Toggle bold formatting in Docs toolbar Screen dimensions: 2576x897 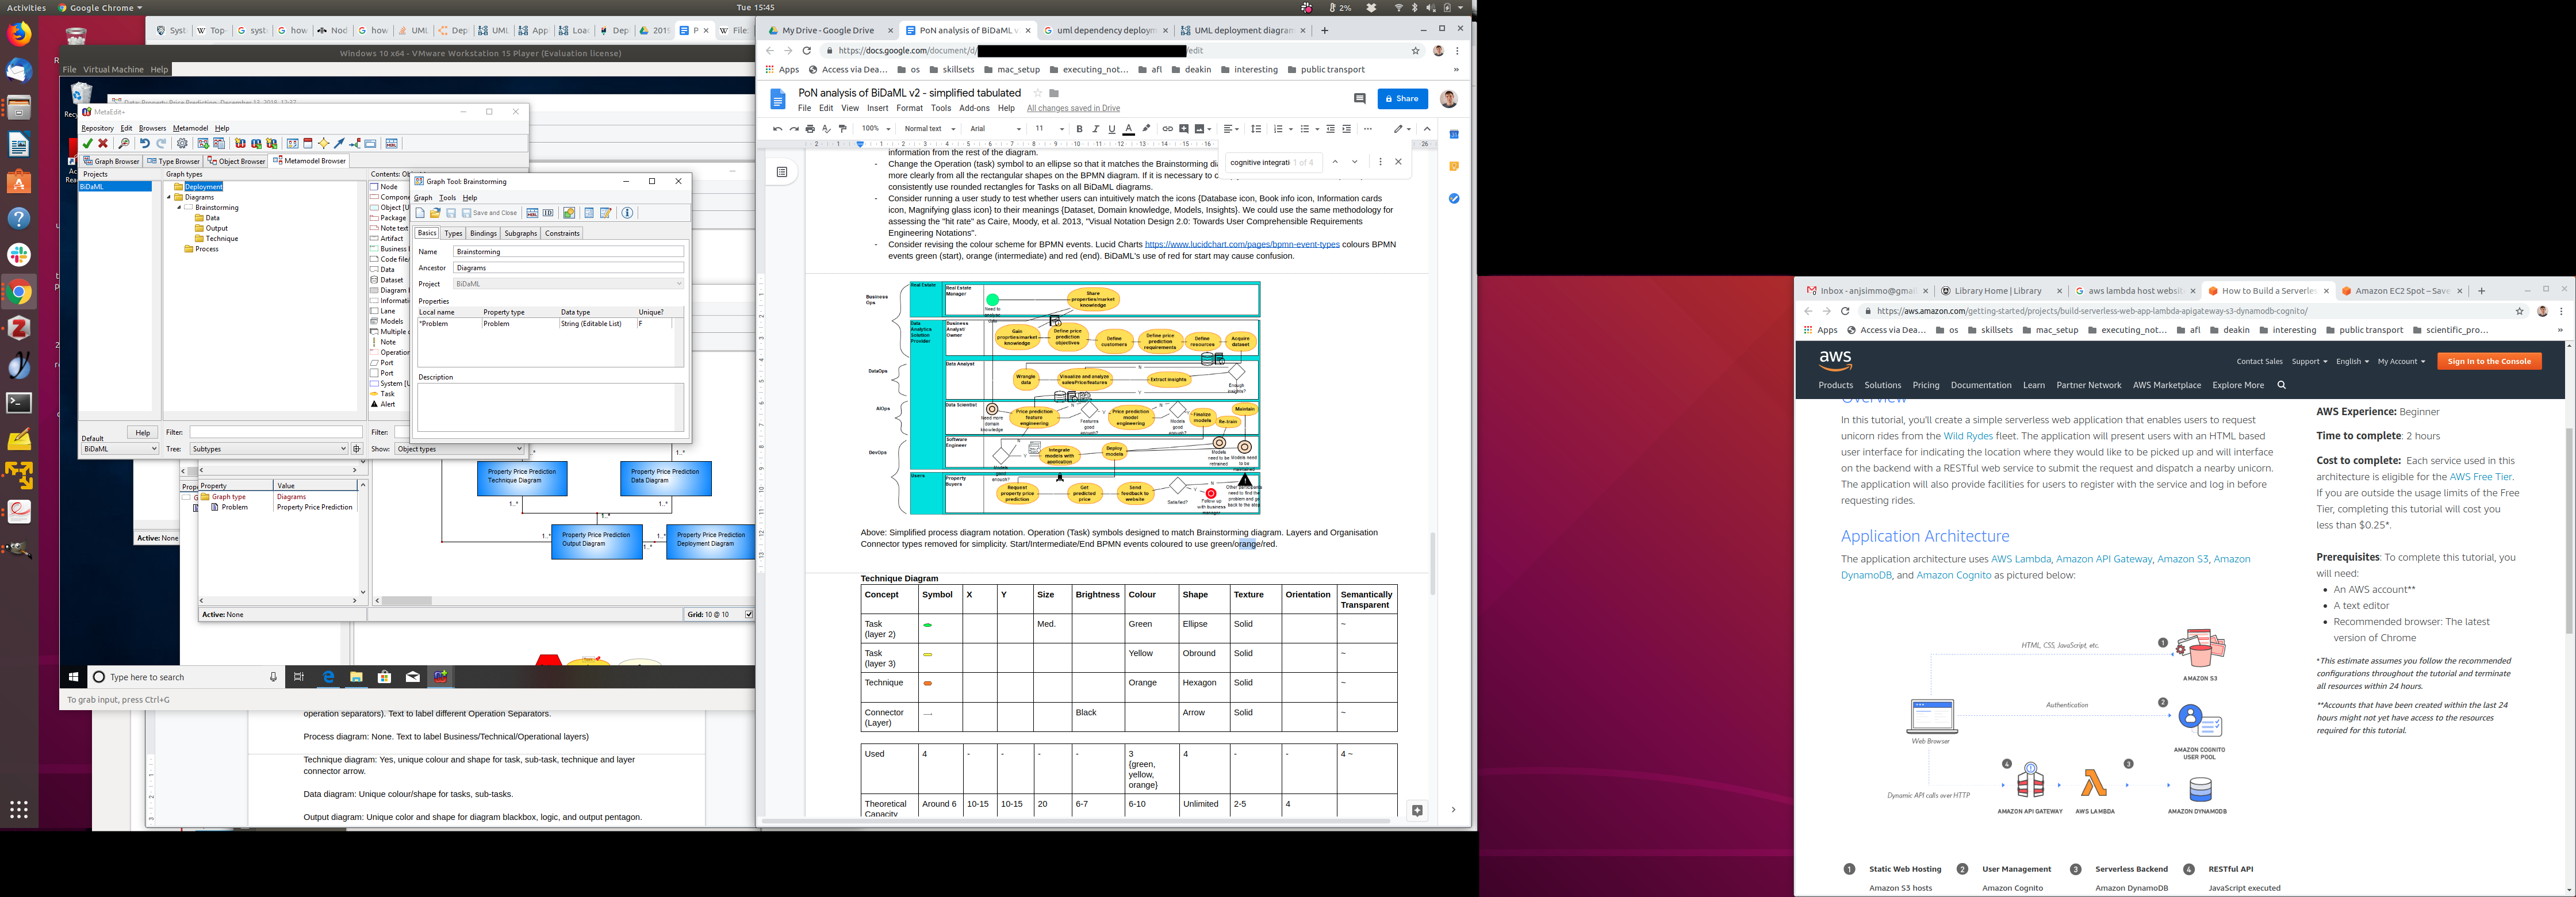tap(1079, 129)
